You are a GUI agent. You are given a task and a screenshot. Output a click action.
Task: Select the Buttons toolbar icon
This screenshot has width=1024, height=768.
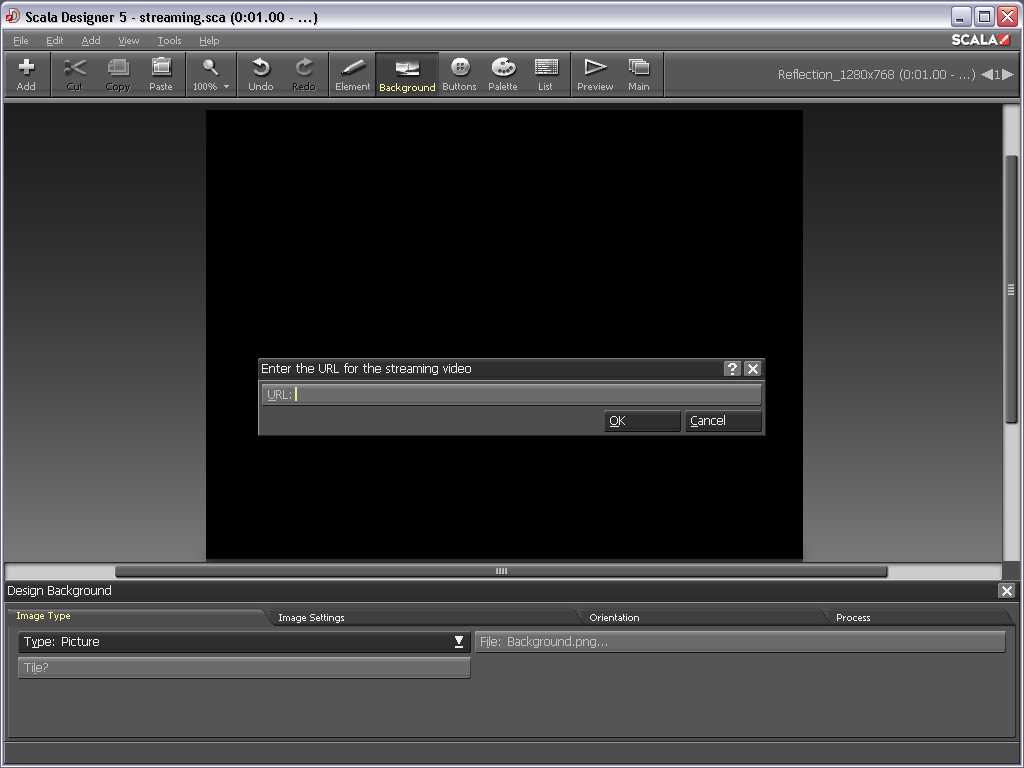(x=459, y=74)
